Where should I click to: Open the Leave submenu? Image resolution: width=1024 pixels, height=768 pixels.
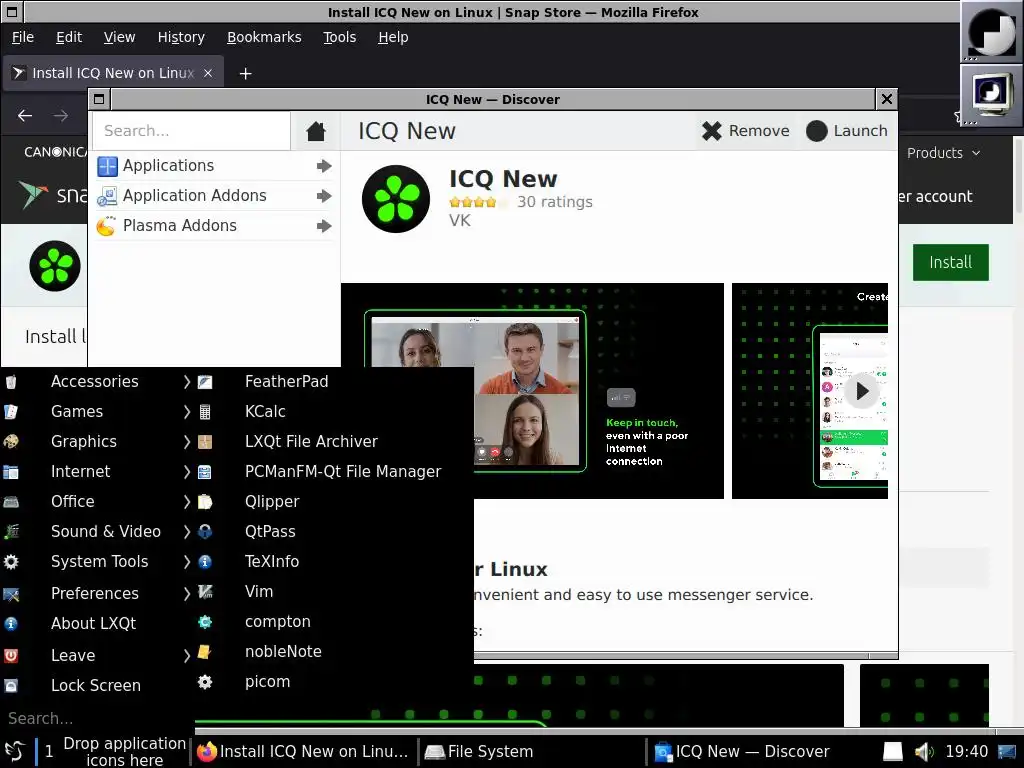[x=98, y=655]
